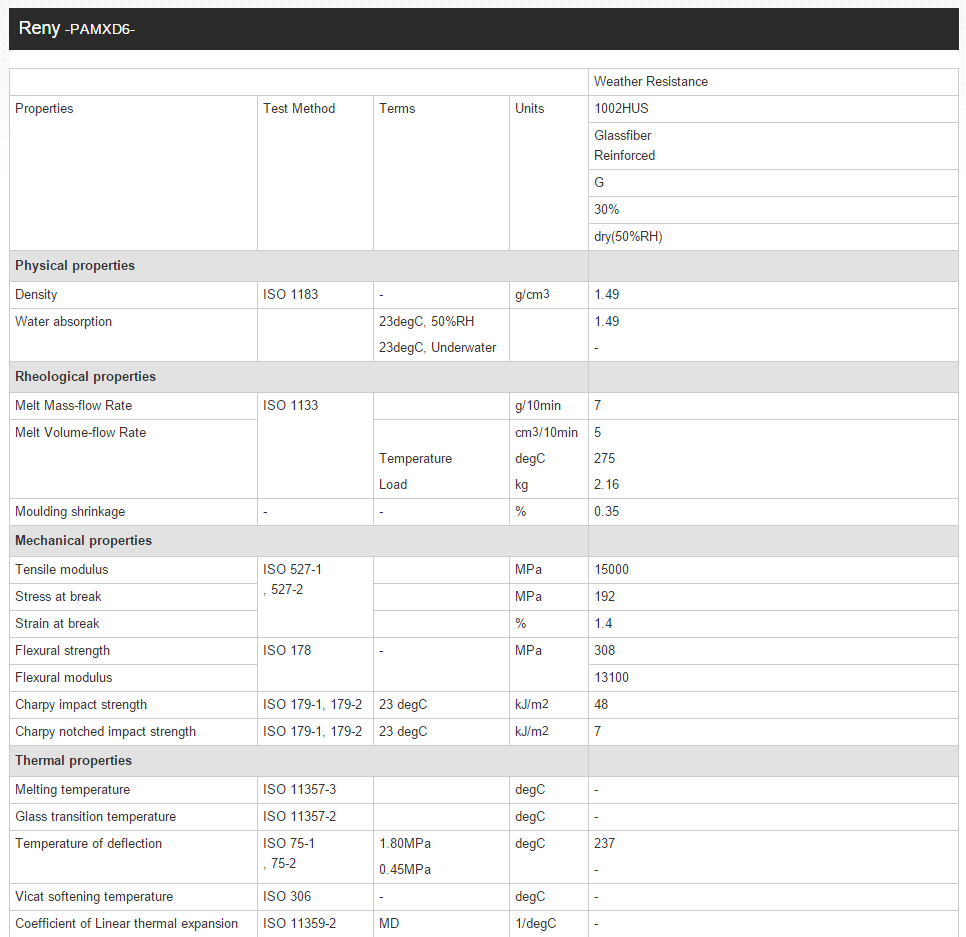Click the 1.4 strain value
Viewport: 966px width, 937px height.
coord(603,623)
